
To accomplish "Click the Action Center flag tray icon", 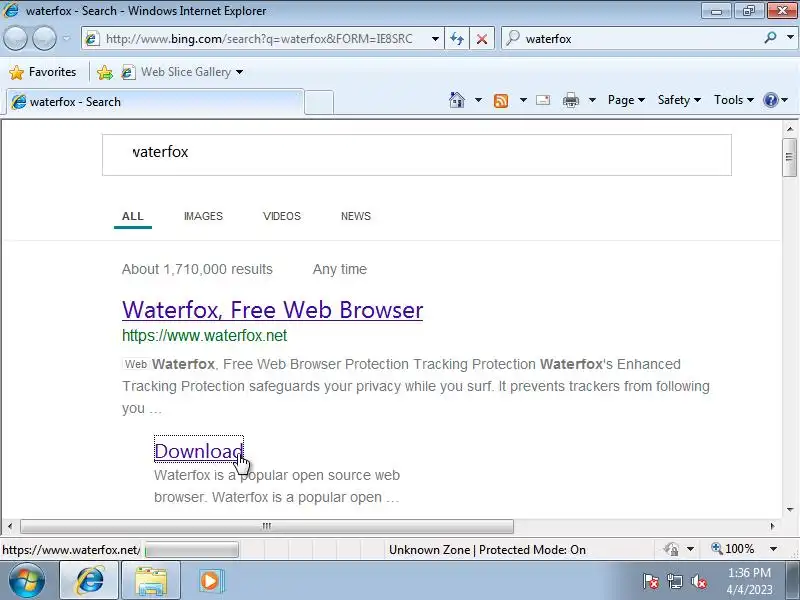I will (650, 581).
